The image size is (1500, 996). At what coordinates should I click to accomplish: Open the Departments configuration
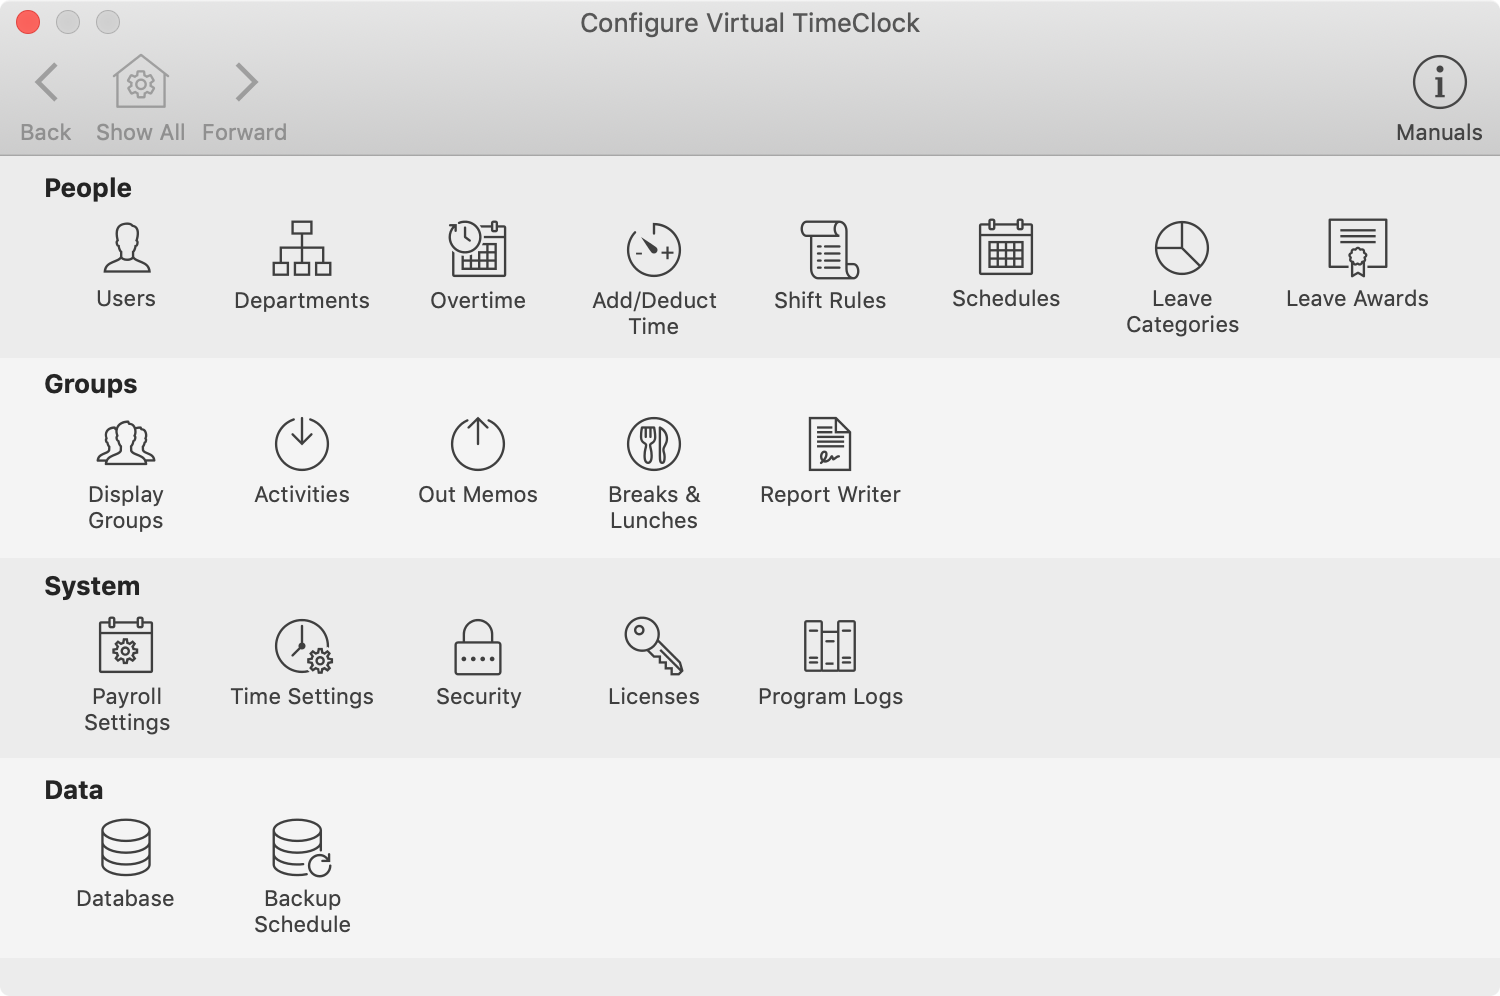coord(302,249)
